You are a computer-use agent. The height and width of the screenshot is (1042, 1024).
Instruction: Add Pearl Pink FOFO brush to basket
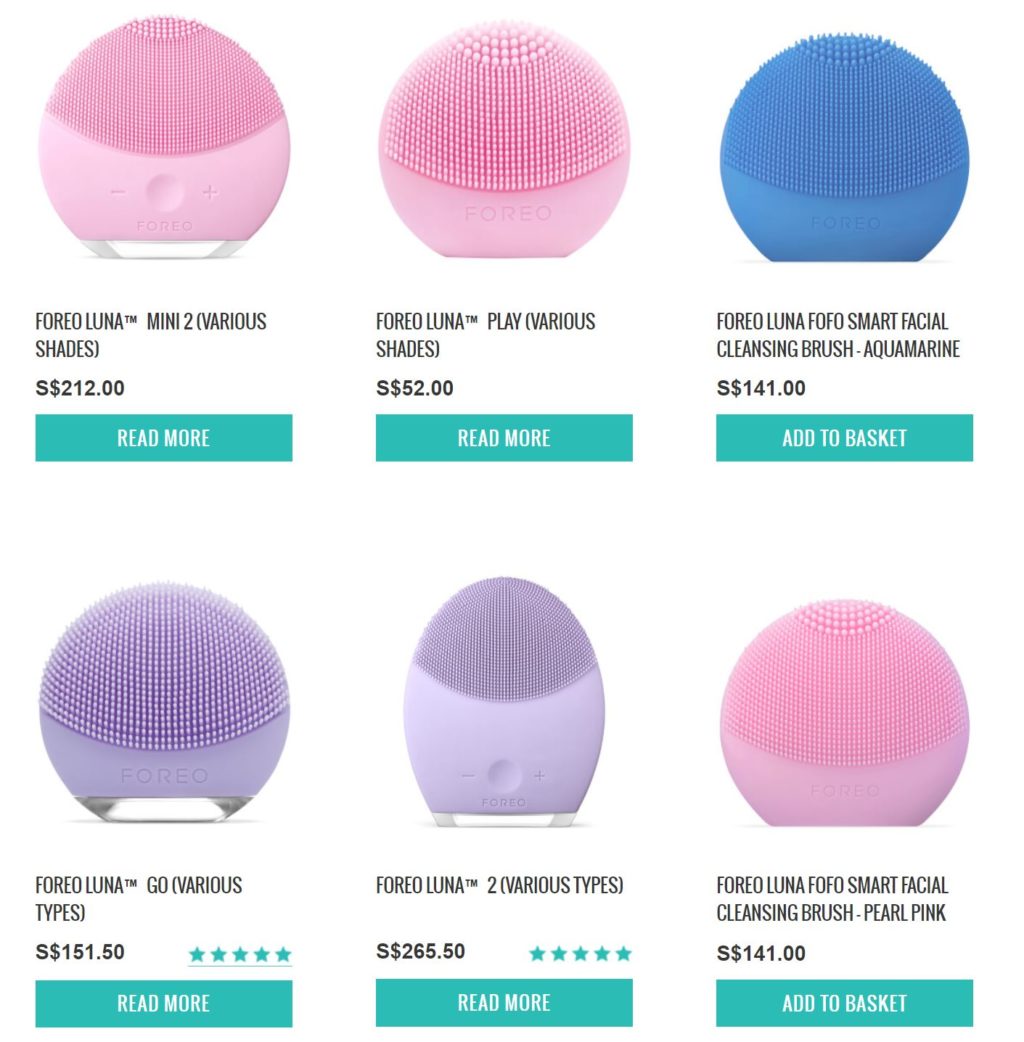[844, 1003]
